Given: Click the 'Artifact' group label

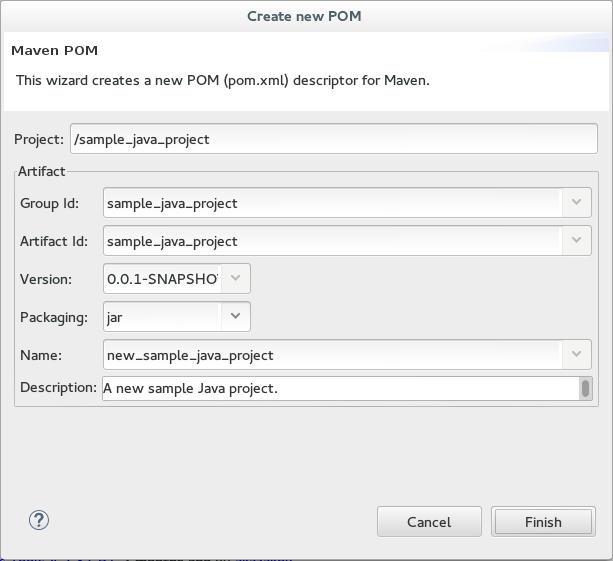Looking at the screenshot, I should coord(41,171).
